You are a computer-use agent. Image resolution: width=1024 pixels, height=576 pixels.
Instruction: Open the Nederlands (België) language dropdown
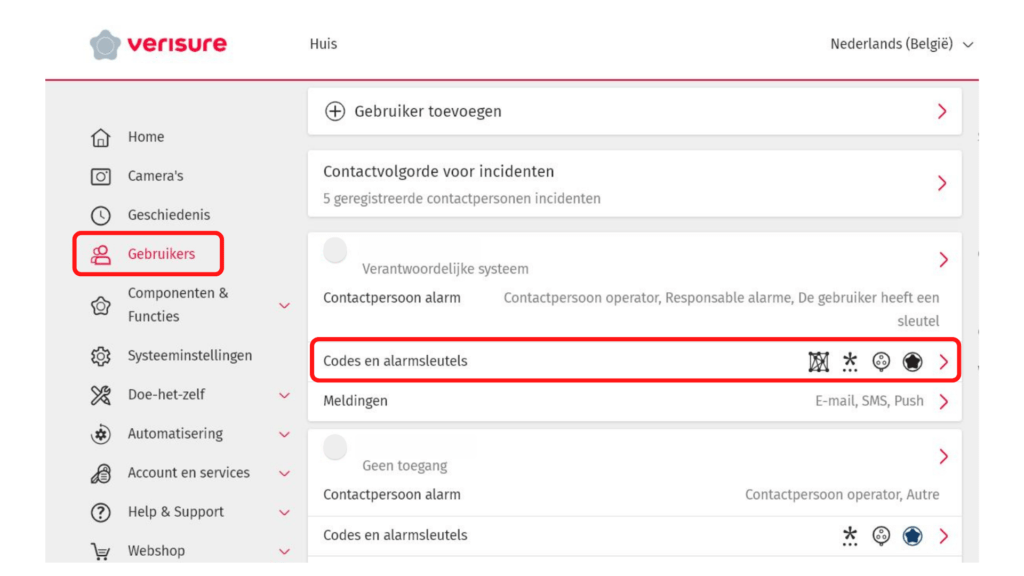[901, 44]
